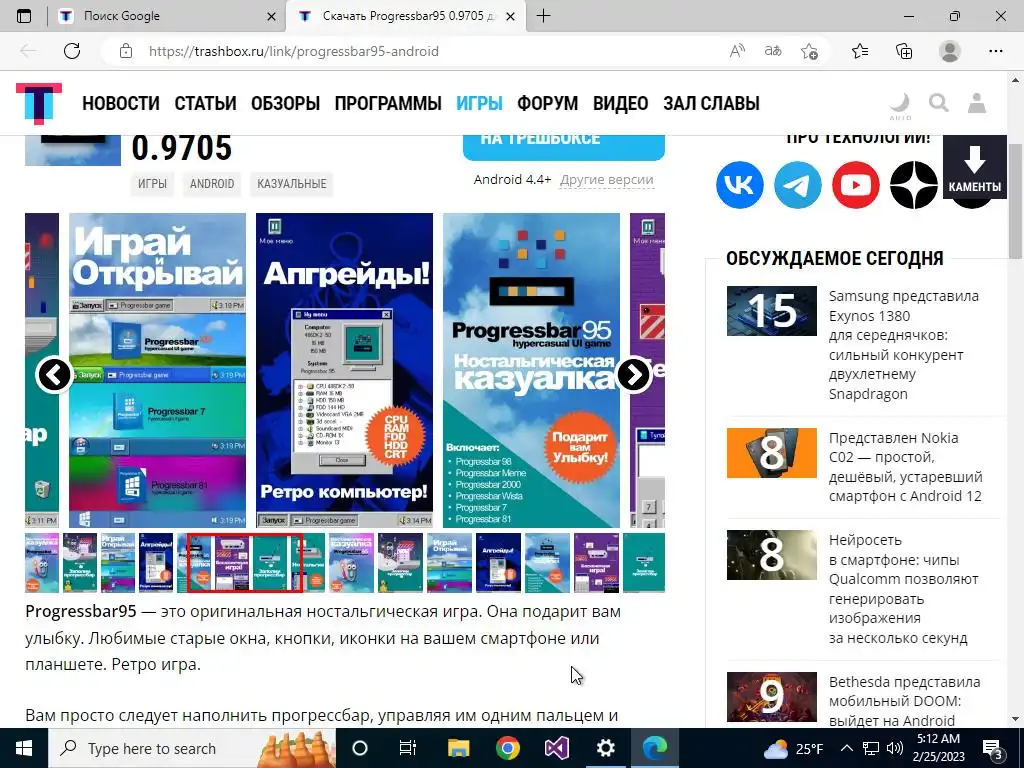The width and height of the screenshot is (1024, 768).
Task: Open Нейросеть в смартфоне Qualcomm article
Action: [903, 589]
